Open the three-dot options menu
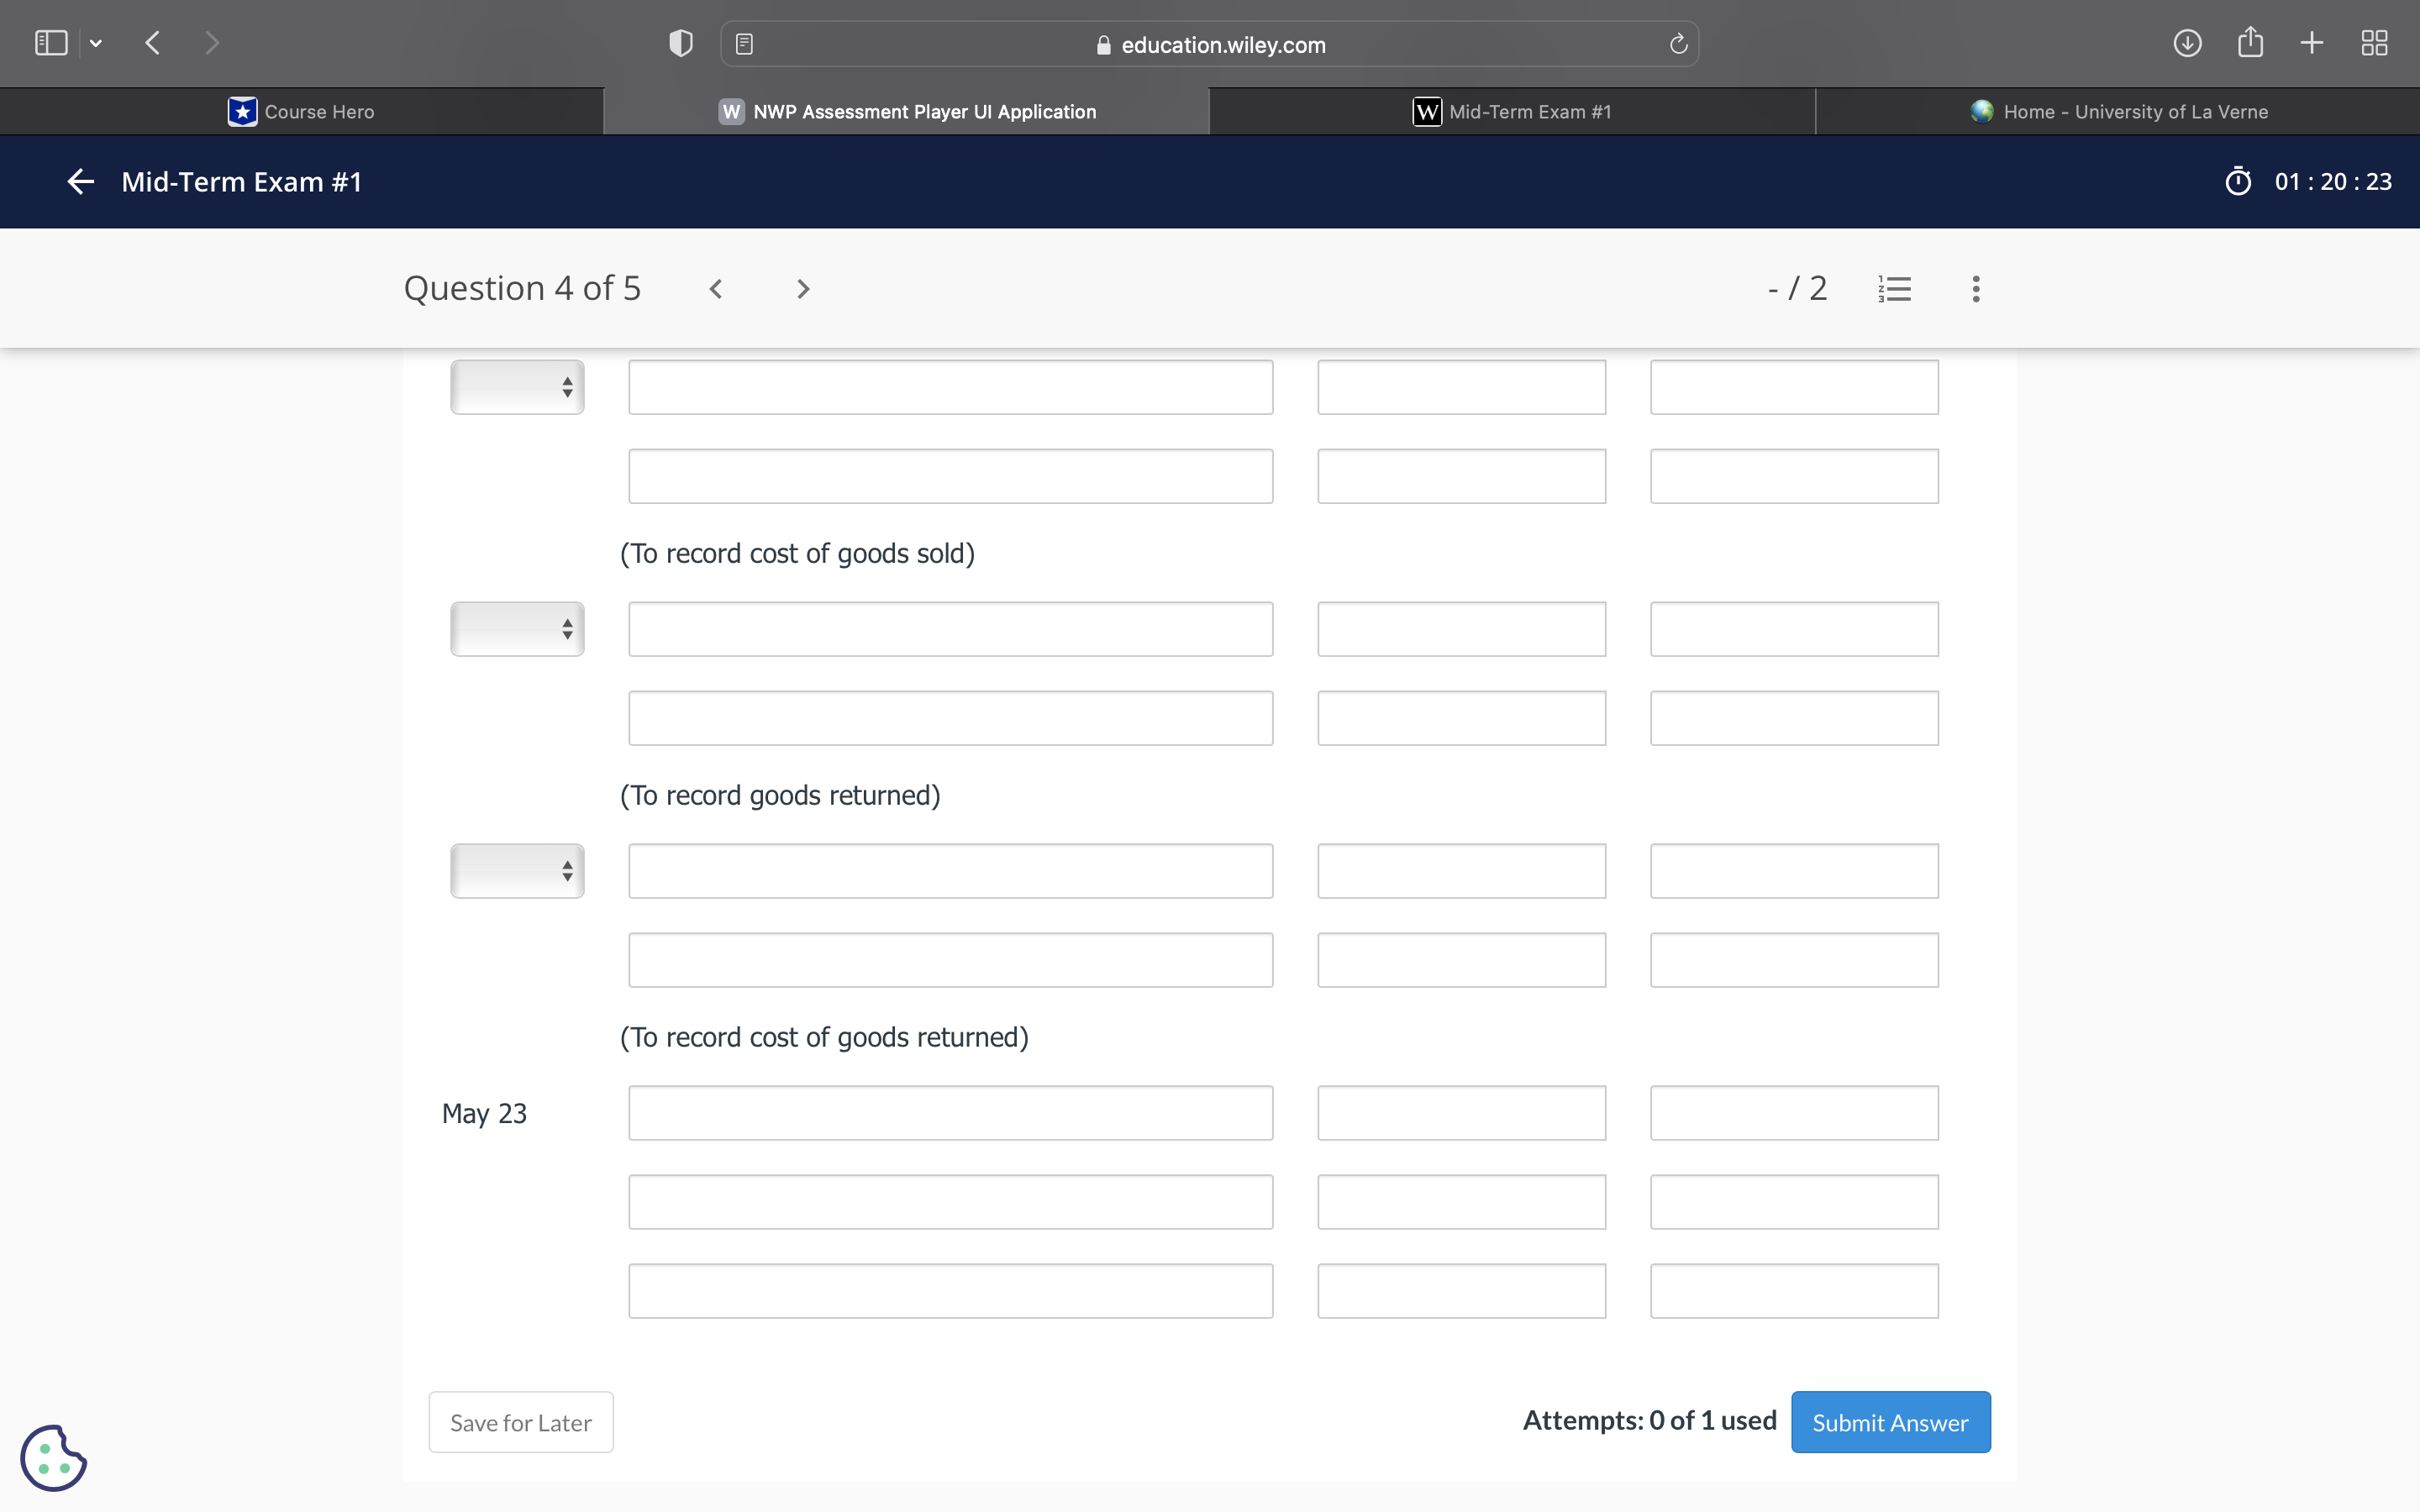This screenshot has width=2420, height=1512. point(1975,289)
